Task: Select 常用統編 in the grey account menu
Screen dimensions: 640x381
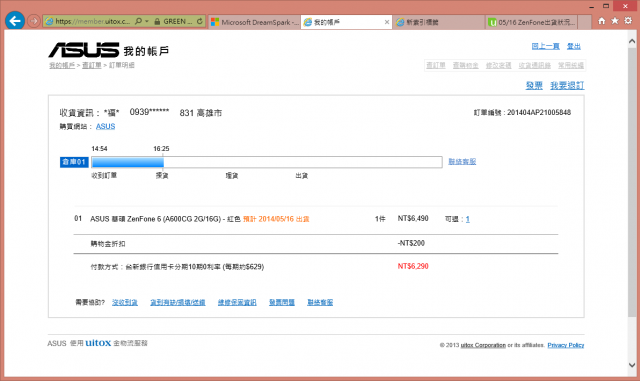Action: pyautogui.click(x=571, y=65)
